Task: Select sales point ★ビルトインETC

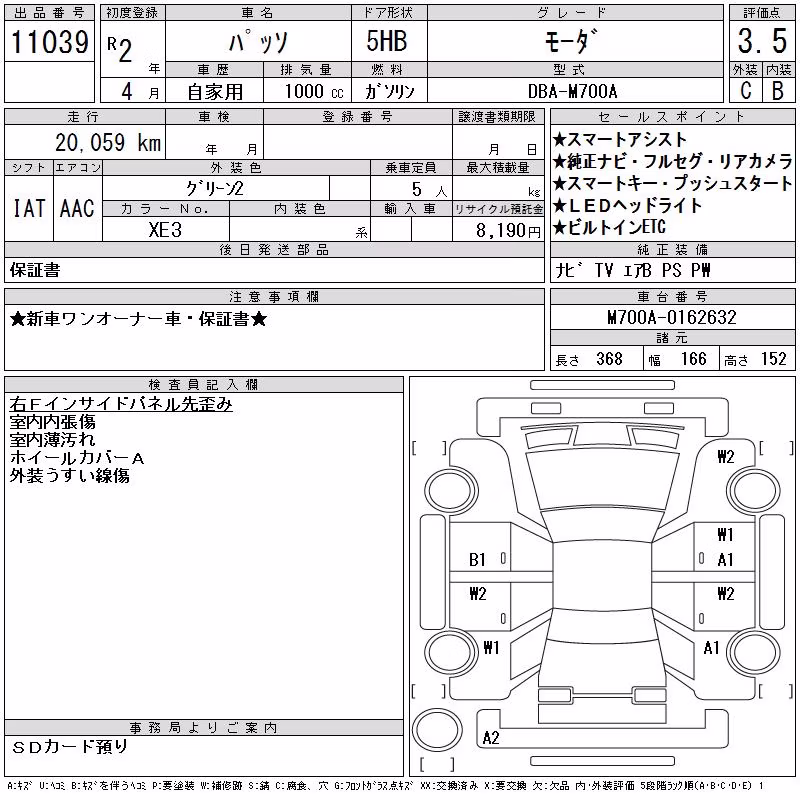Action: point(609,228)
